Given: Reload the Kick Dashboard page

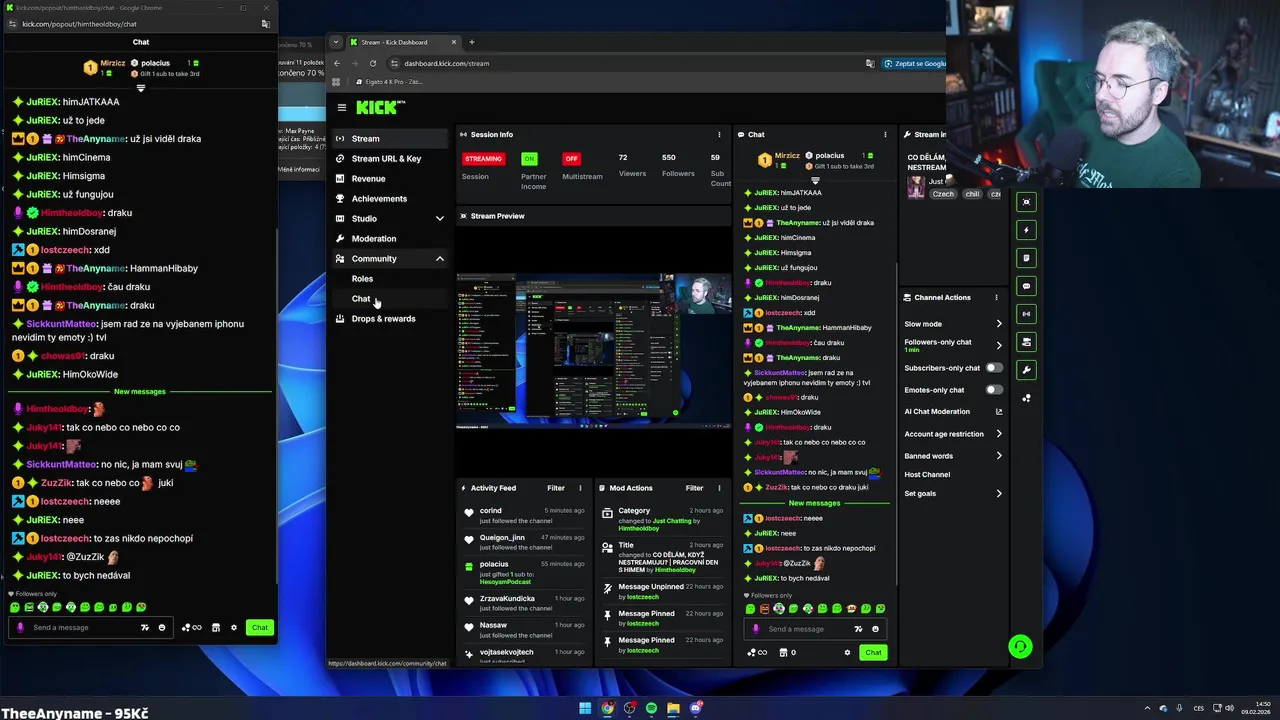Looking at the screenshot, I should click(373, 63).
